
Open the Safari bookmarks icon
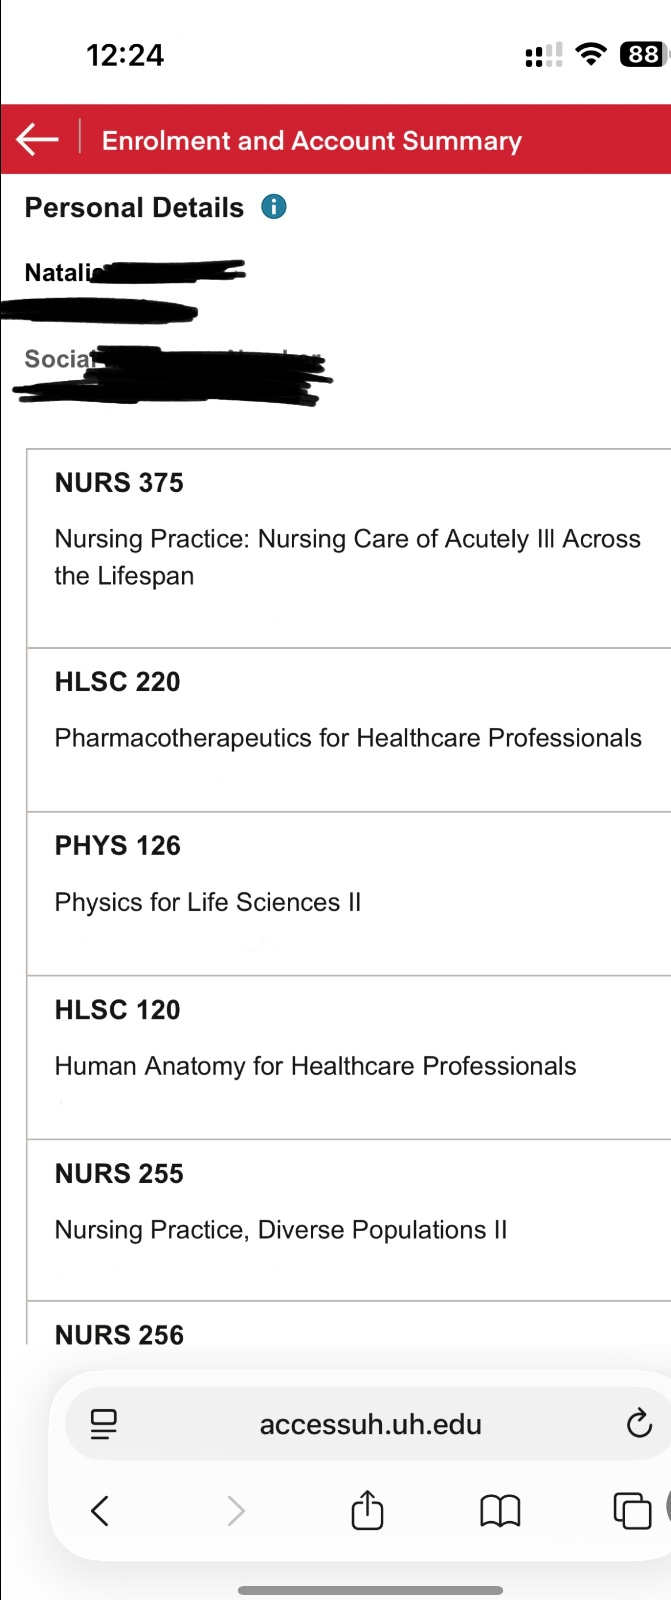(x=500, y=1510)
